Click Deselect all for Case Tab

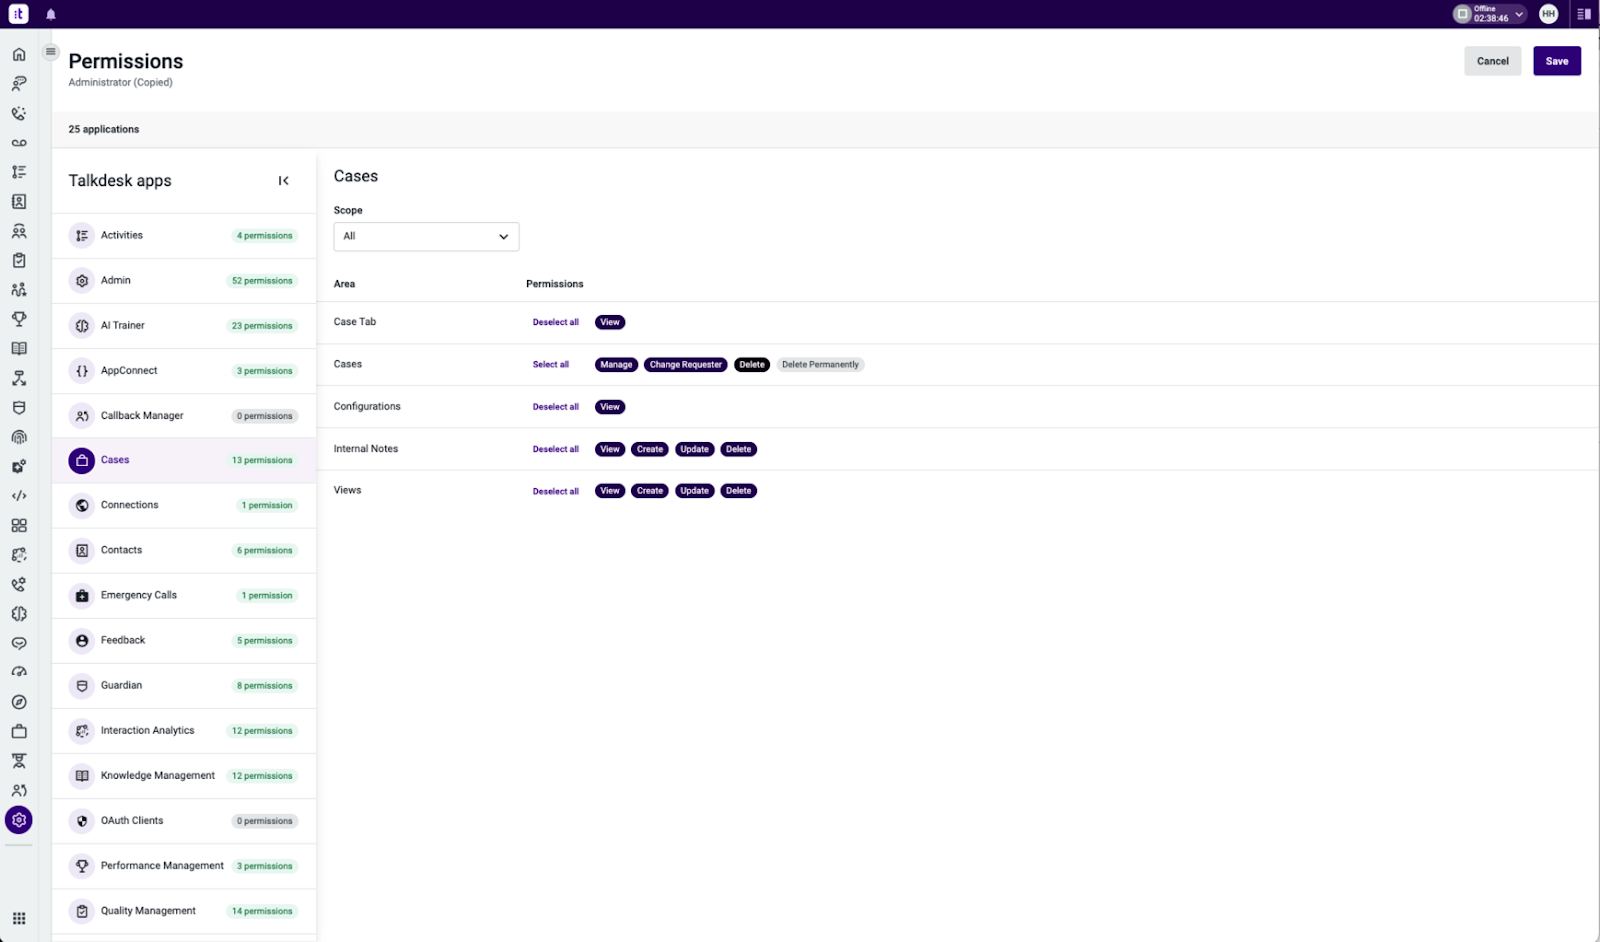[x=556, y=322]
